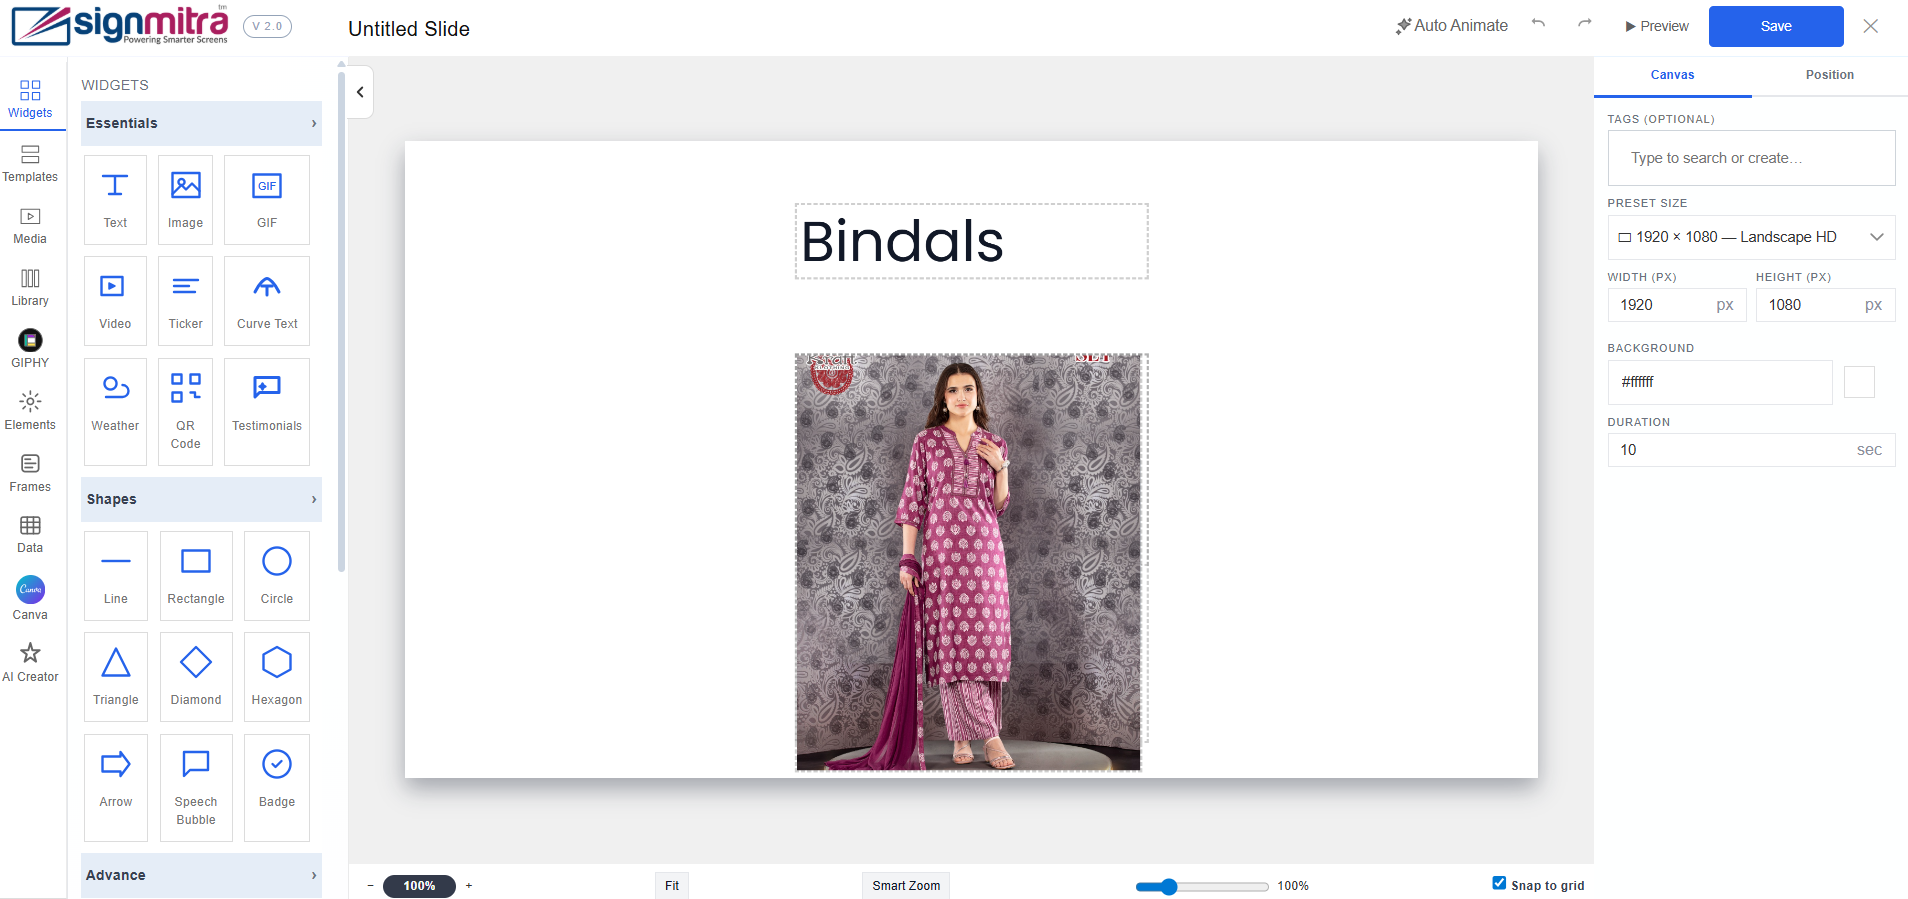Insert an Arrow shape
The width and height of the screenshot is (1908, 899).
116,788
